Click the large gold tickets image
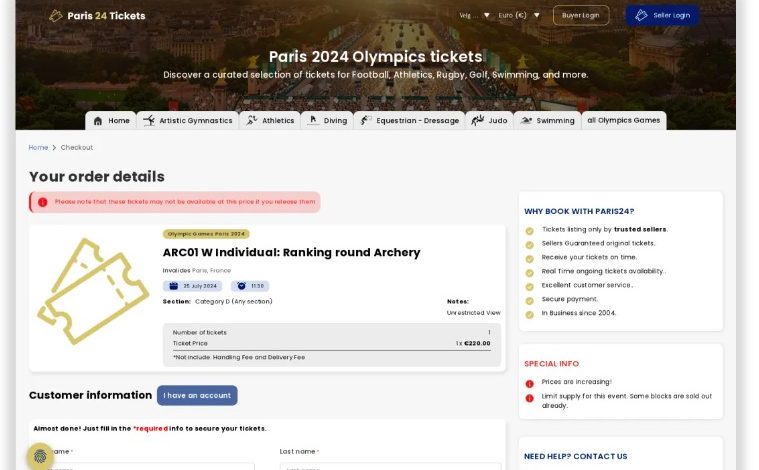The height and width of the screenshot is (470, 759). [x=93, y=291]
